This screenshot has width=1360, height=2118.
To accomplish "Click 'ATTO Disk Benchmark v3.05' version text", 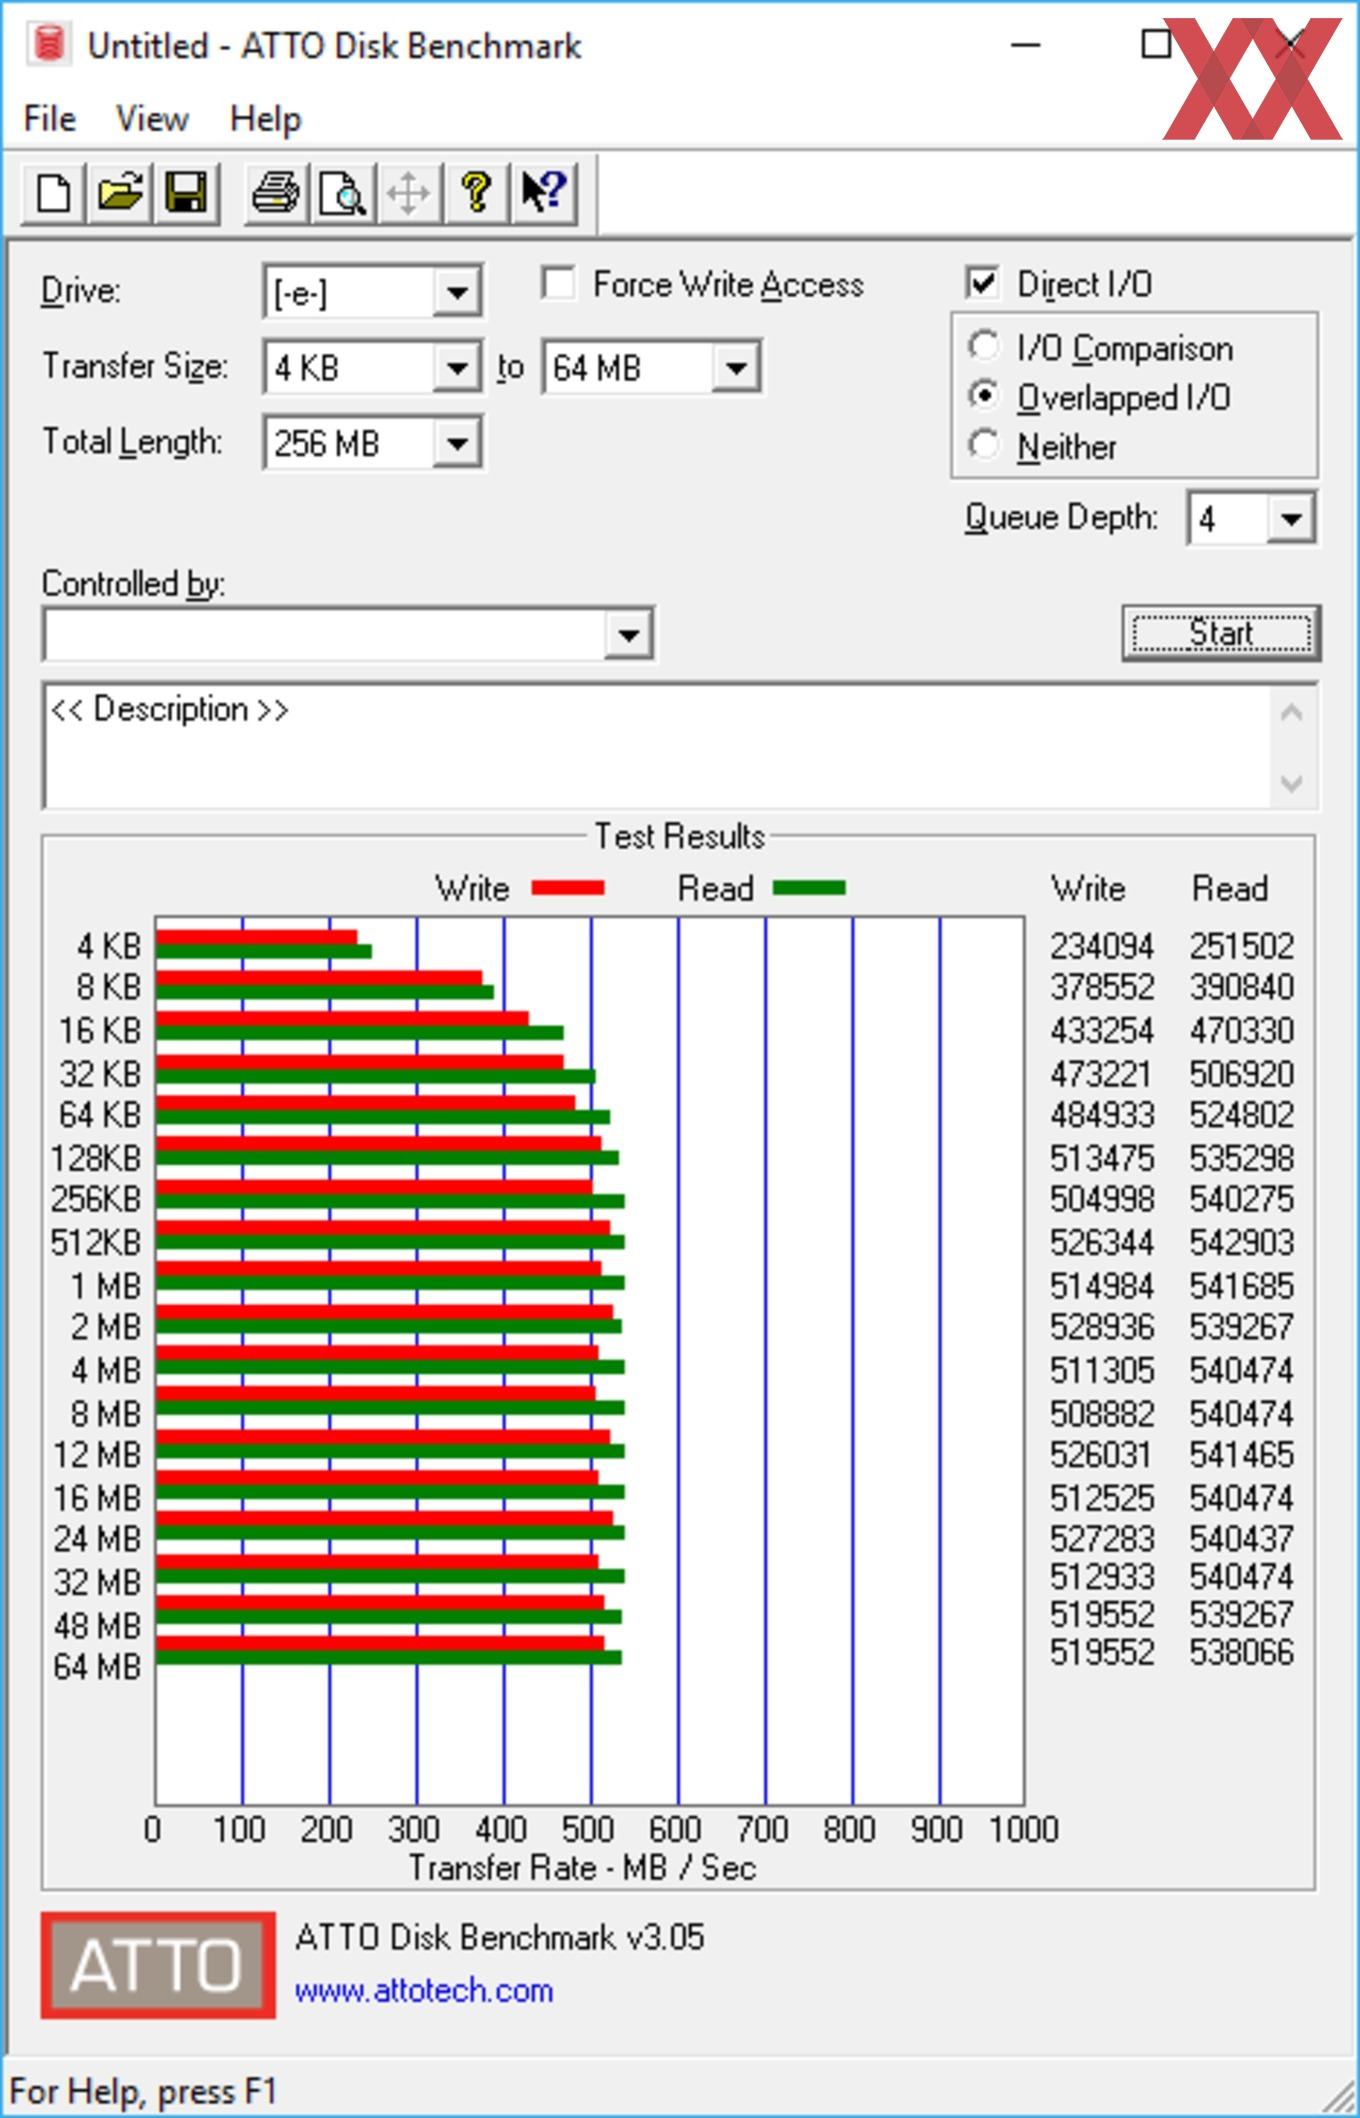I will coord(500,1937).
